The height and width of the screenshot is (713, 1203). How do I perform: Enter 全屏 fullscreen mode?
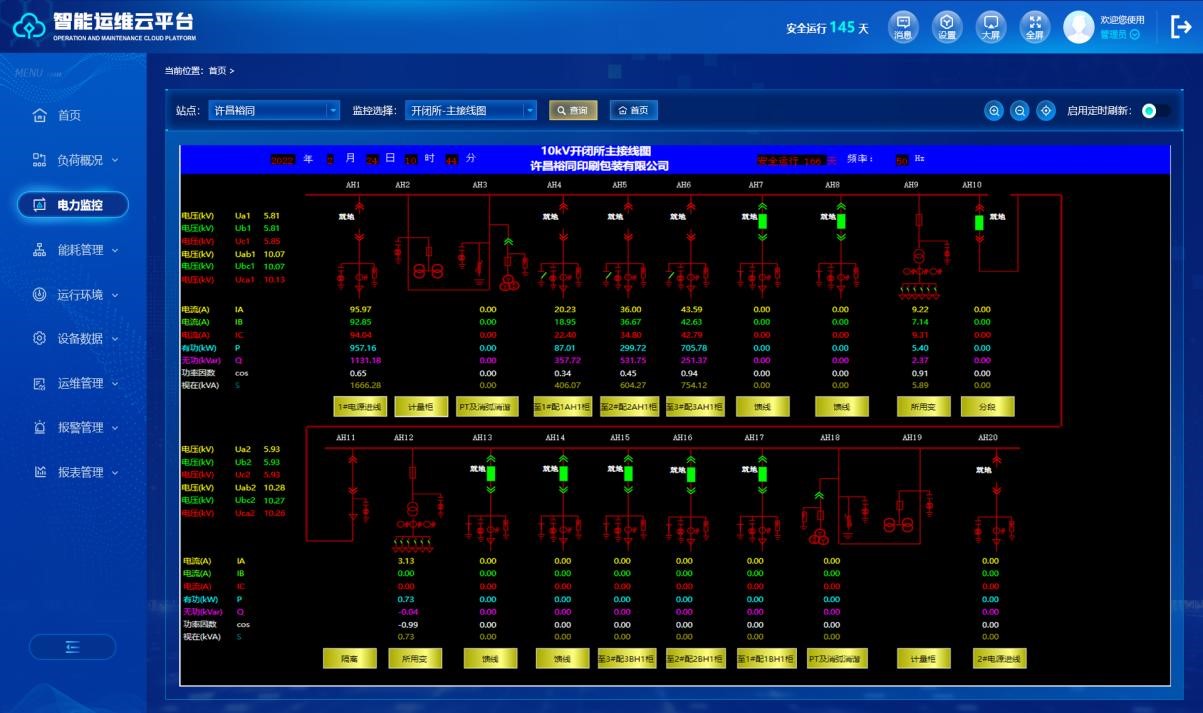tap(1034, 26)
